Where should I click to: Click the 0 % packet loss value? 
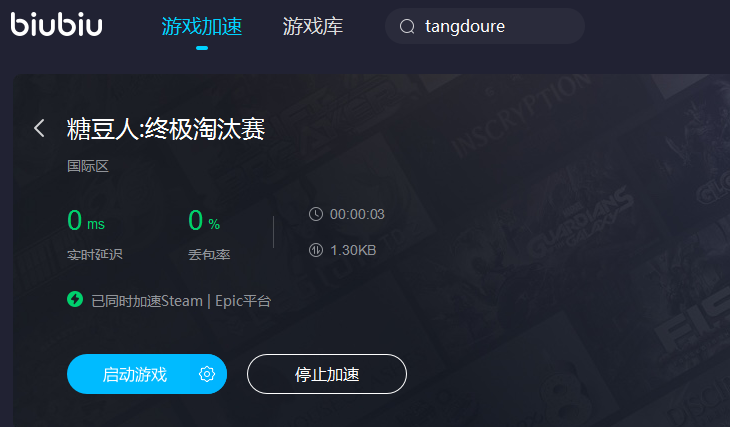[x=204, y=220]
